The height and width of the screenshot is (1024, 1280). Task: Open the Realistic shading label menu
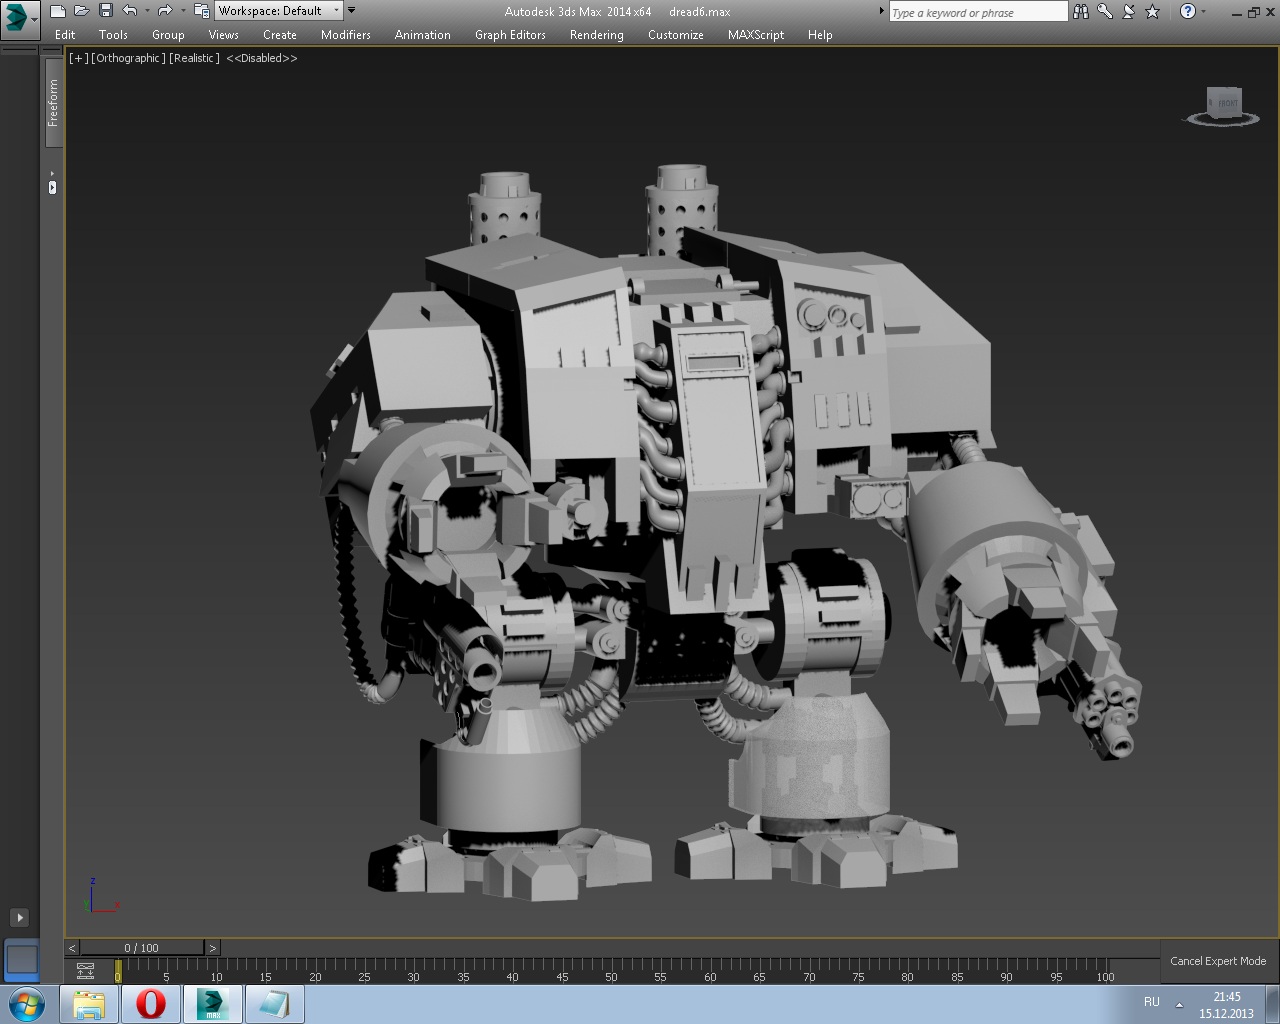194,58
